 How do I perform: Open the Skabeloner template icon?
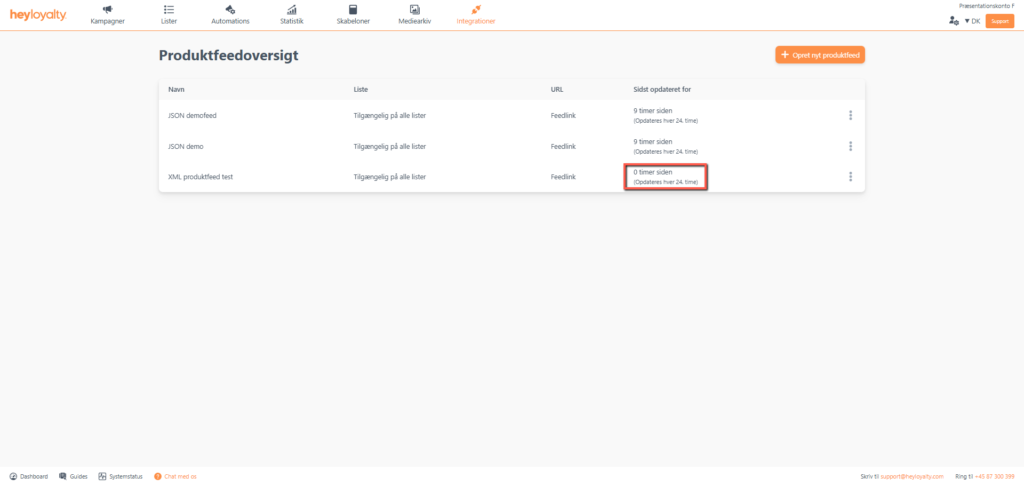coord(353,9)
